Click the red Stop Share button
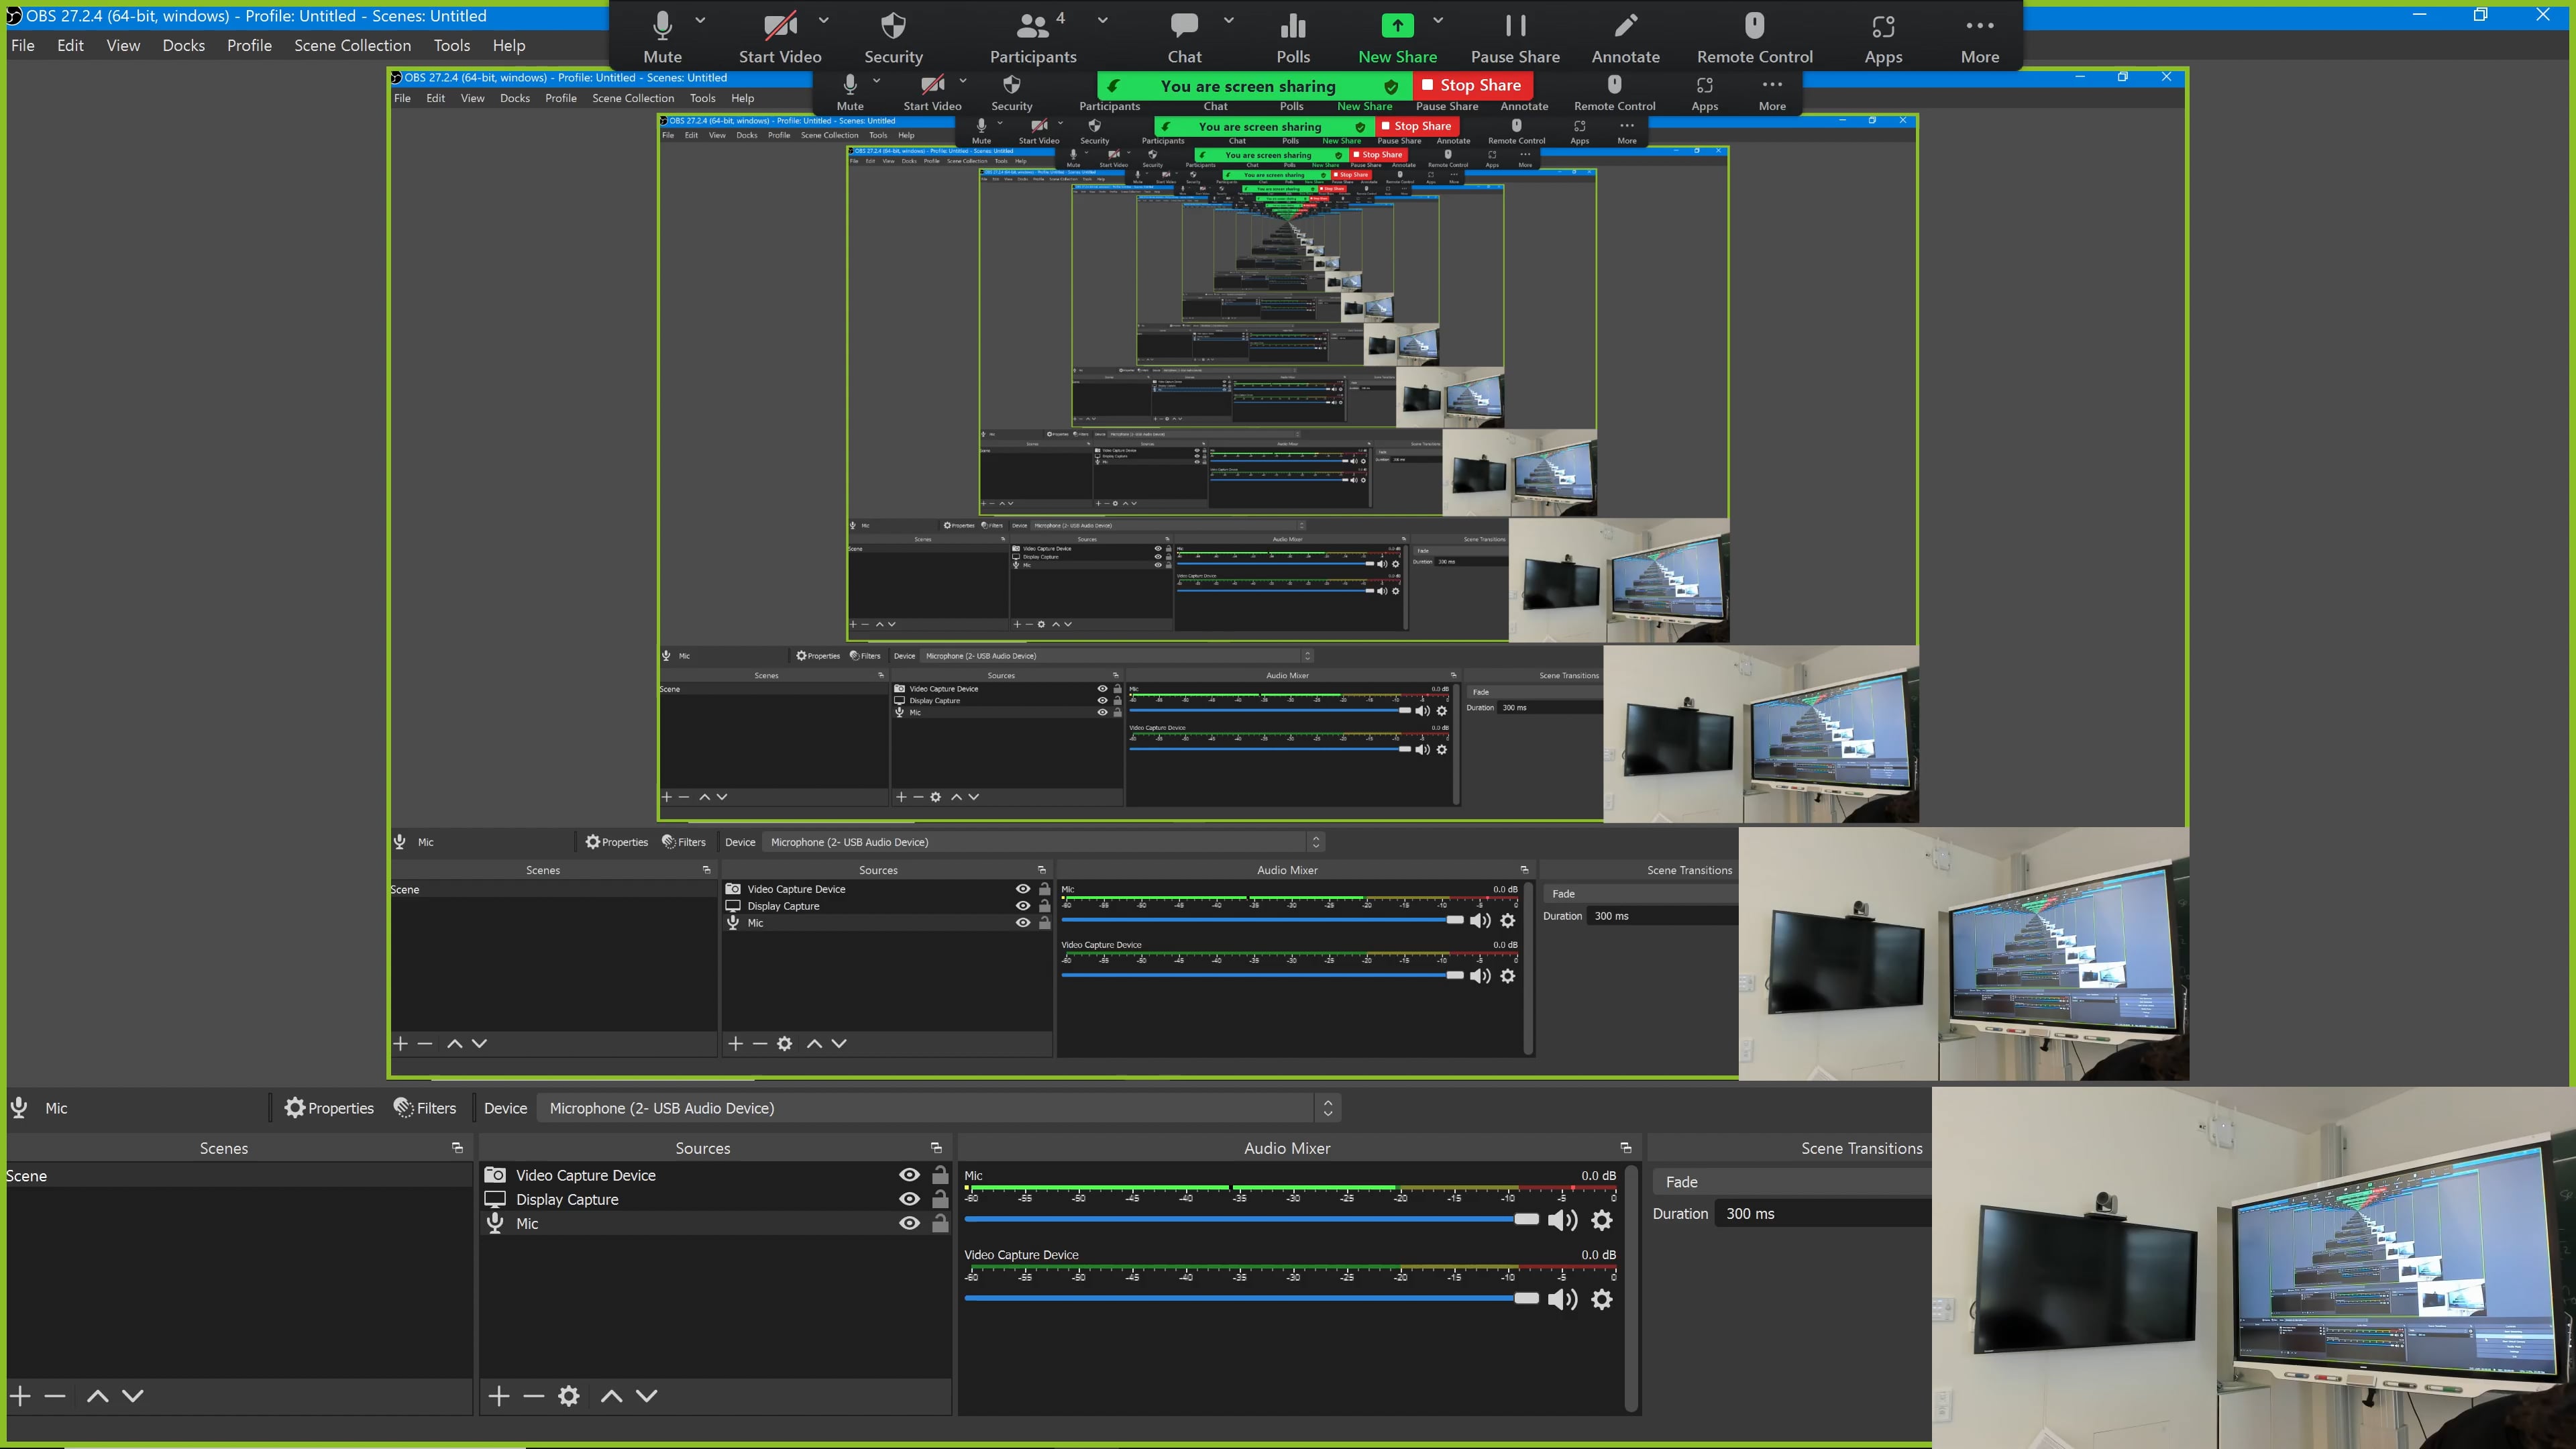Viewport: 2576px width, 1449px height. (x=1472, y=85)
